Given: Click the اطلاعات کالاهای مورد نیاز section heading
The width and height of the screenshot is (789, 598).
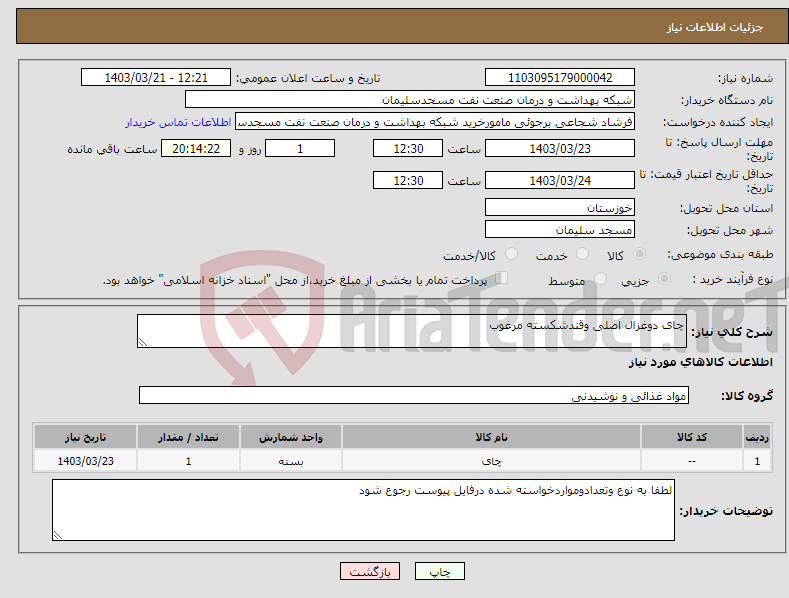Looking at the screenshot, I should pos(700,362).
